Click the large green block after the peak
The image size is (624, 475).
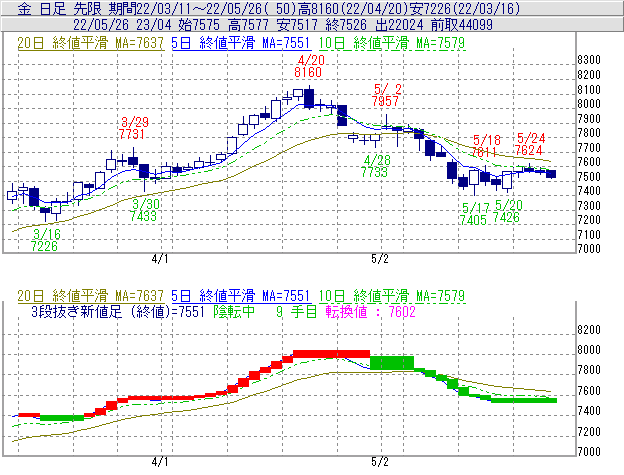392,363
